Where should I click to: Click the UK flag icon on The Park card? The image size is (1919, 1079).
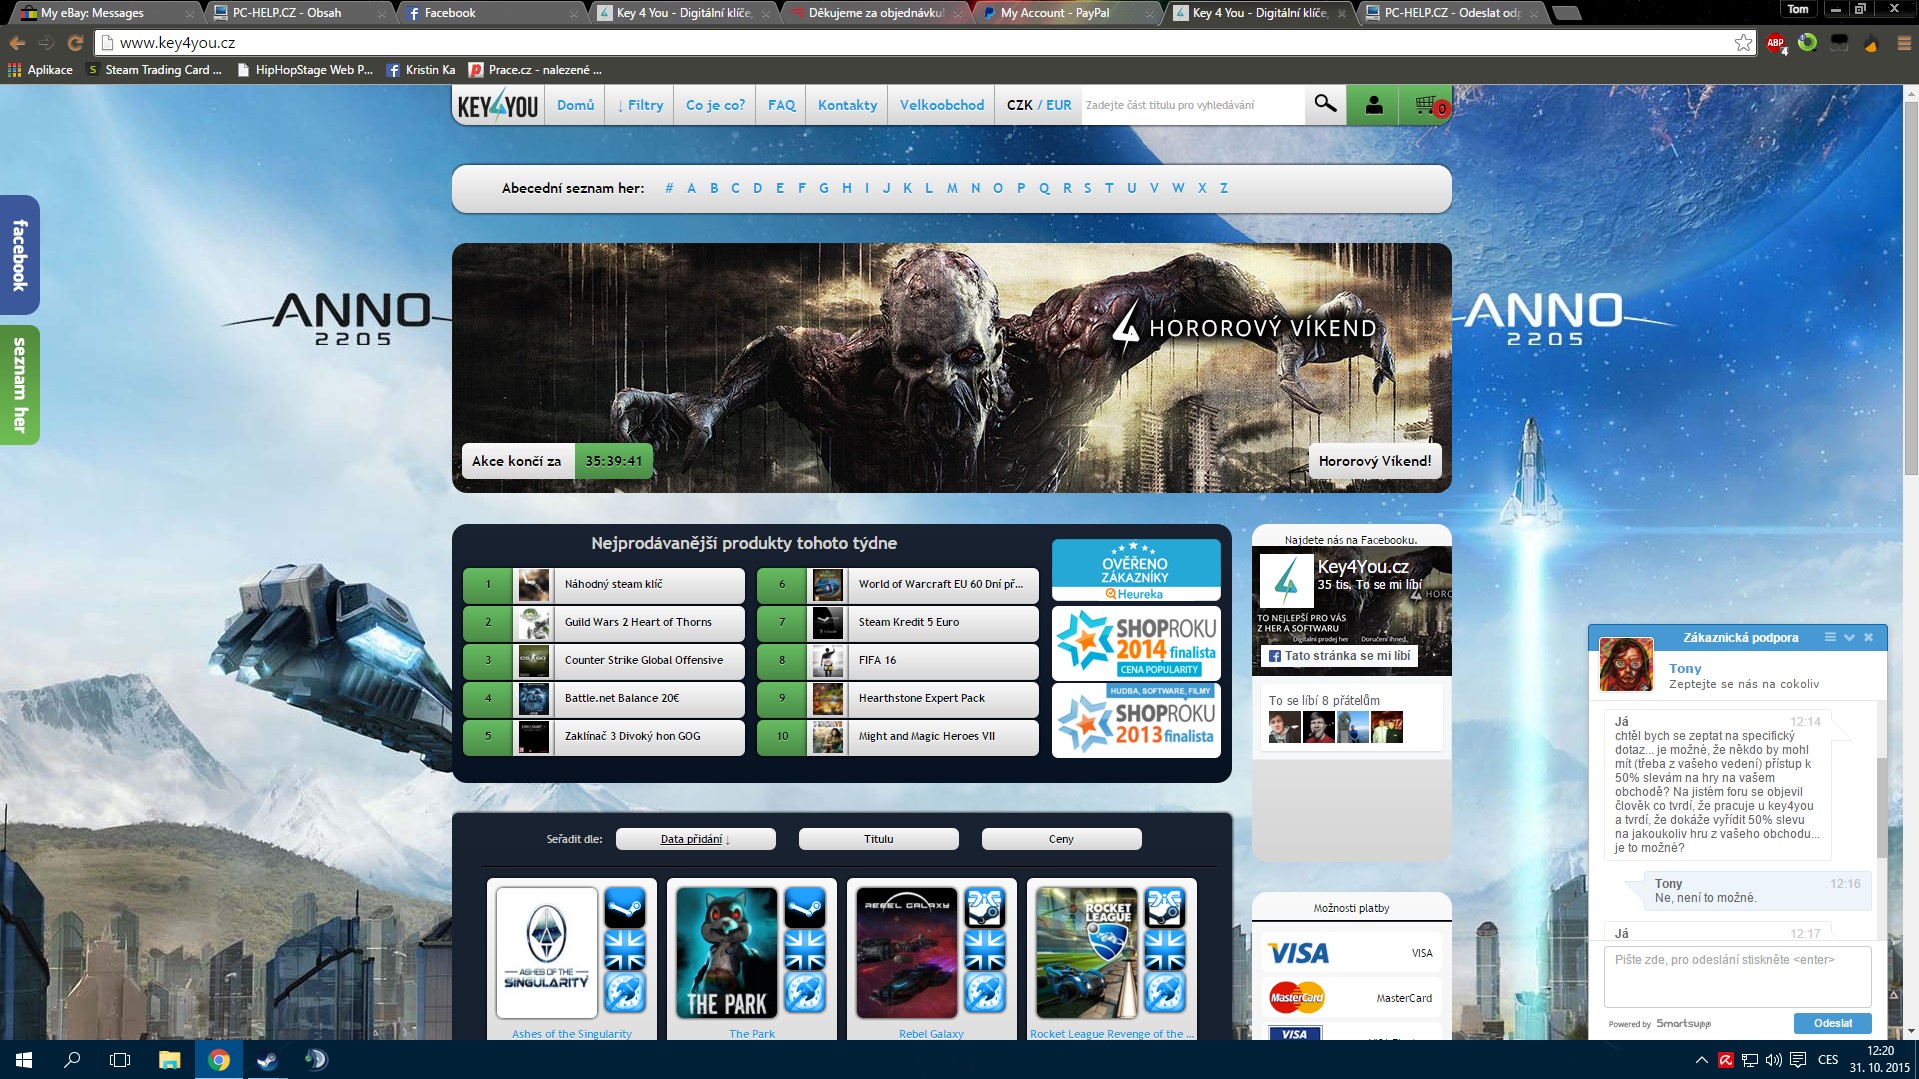click(x=805, y=950)
